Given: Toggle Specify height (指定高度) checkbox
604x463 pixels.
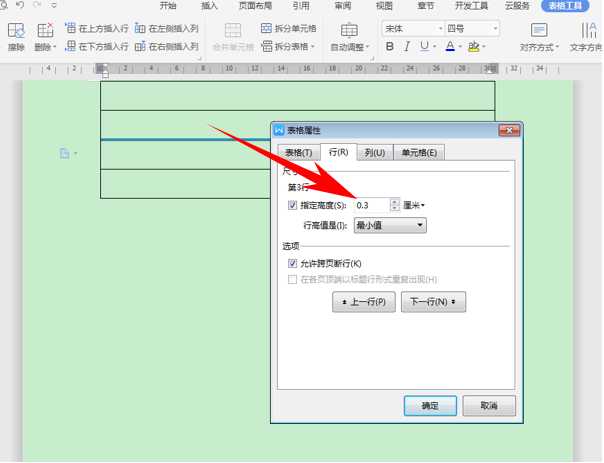Looking at the screenshot, I should pos(292,205).
